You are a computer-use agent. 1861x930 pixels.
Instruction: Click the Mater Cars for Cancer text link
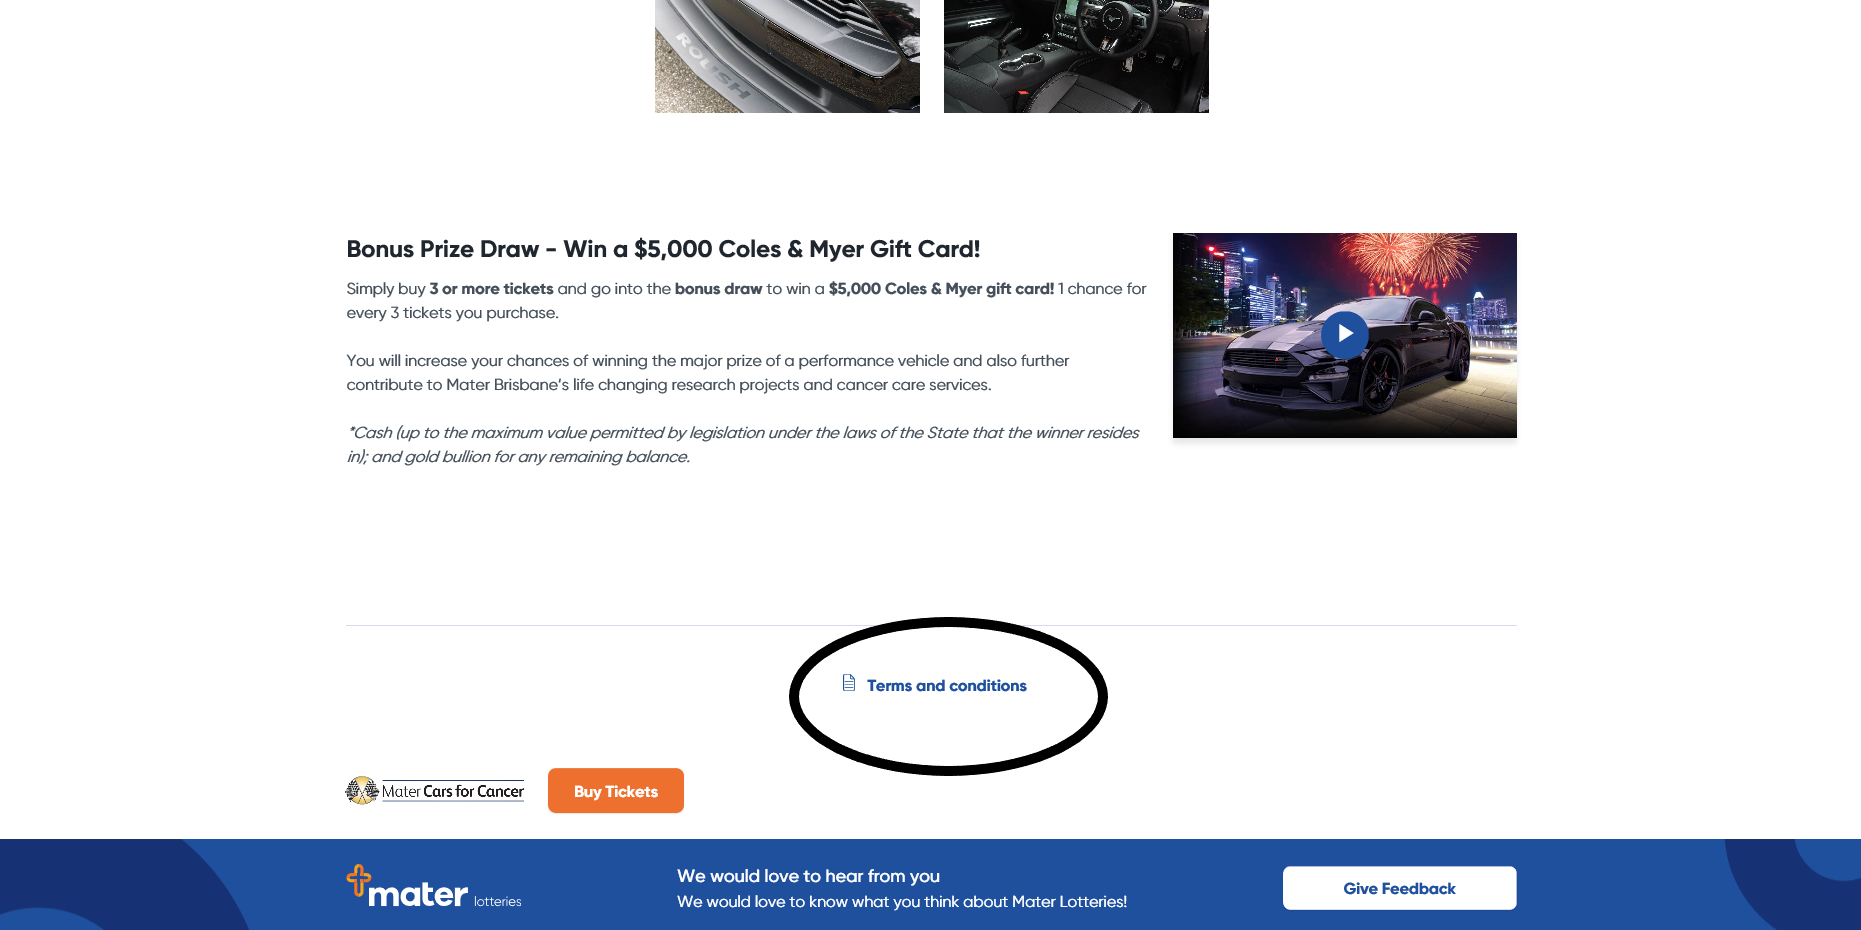pyautogui.click(x=453, y=791)
